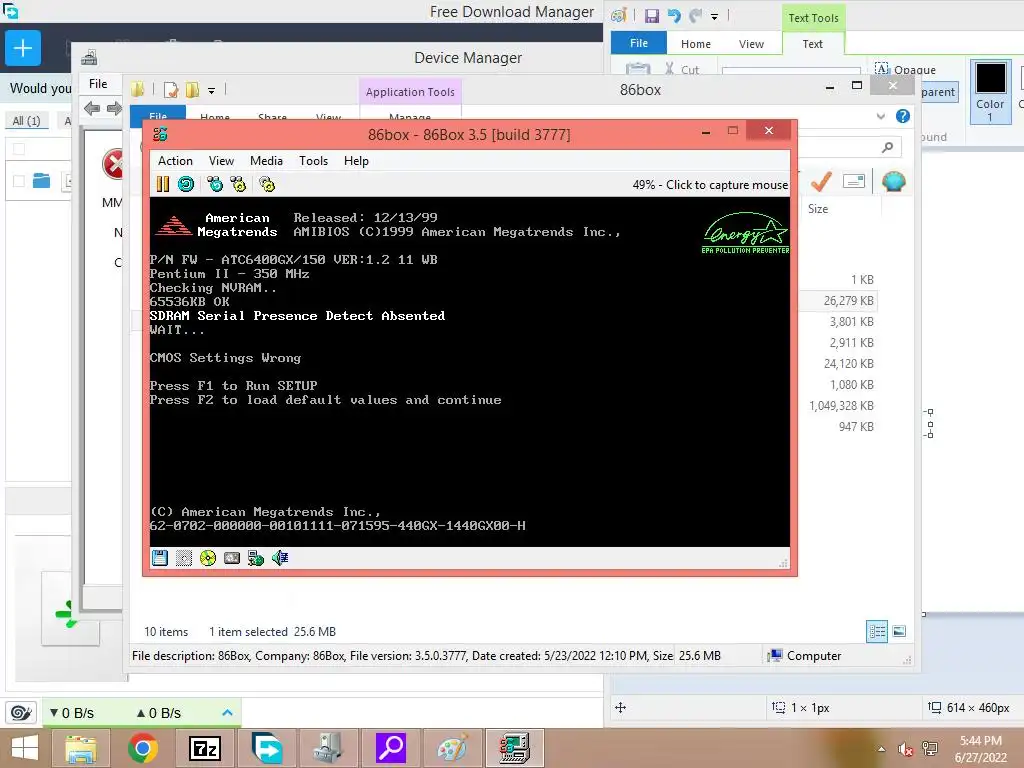Click the forward arrow in Device Manager

pos(114,108)
